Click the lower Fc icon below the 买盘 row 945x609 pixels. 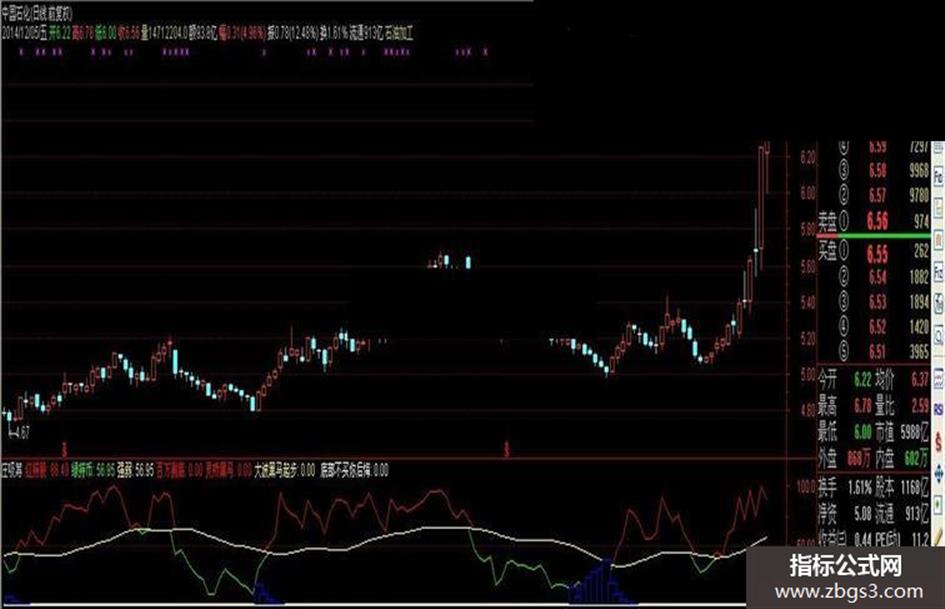938,270
